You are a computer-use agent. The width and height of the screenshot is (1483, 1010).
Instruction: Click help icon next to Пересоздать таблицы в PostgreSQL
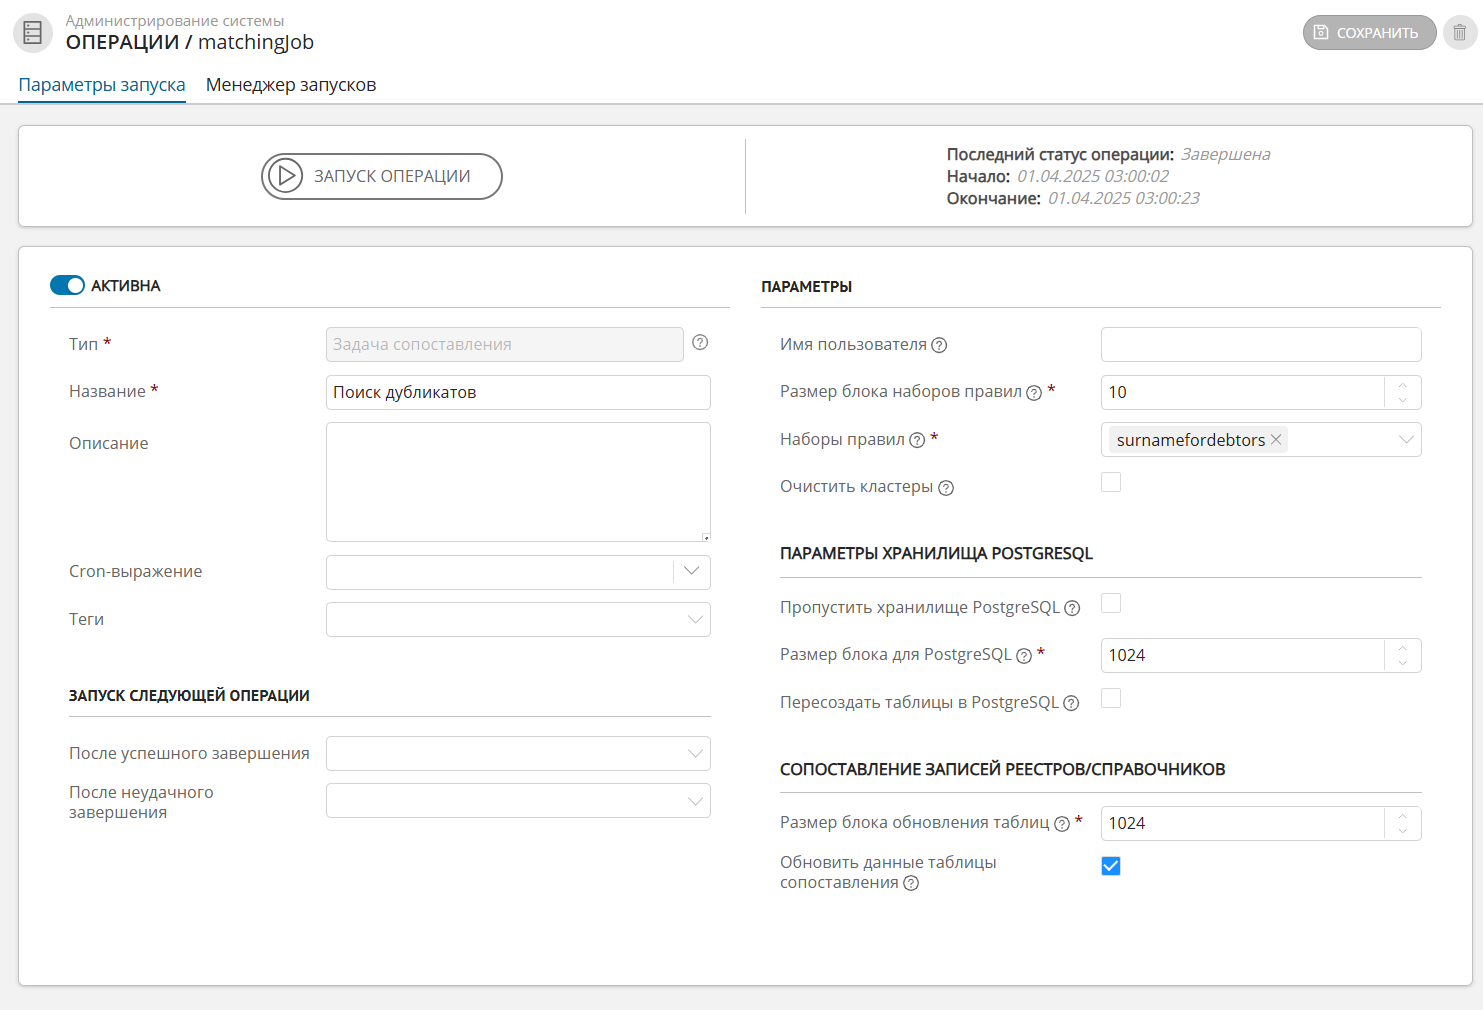click(x=1071, y=703)
